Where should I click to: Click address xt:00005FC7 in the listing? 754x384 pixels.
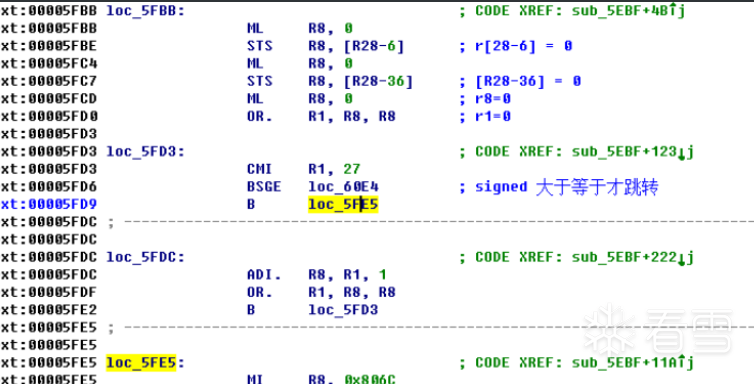pos(49,81)
